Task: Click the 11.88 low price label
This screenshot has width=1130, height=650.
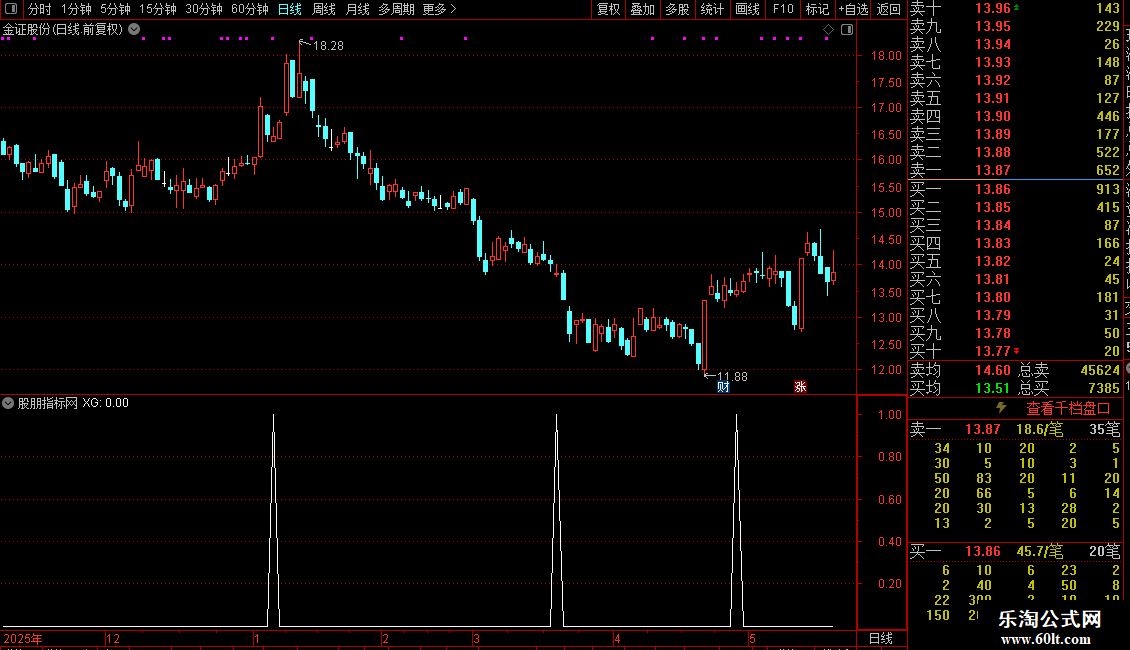Action: (732, 376)
